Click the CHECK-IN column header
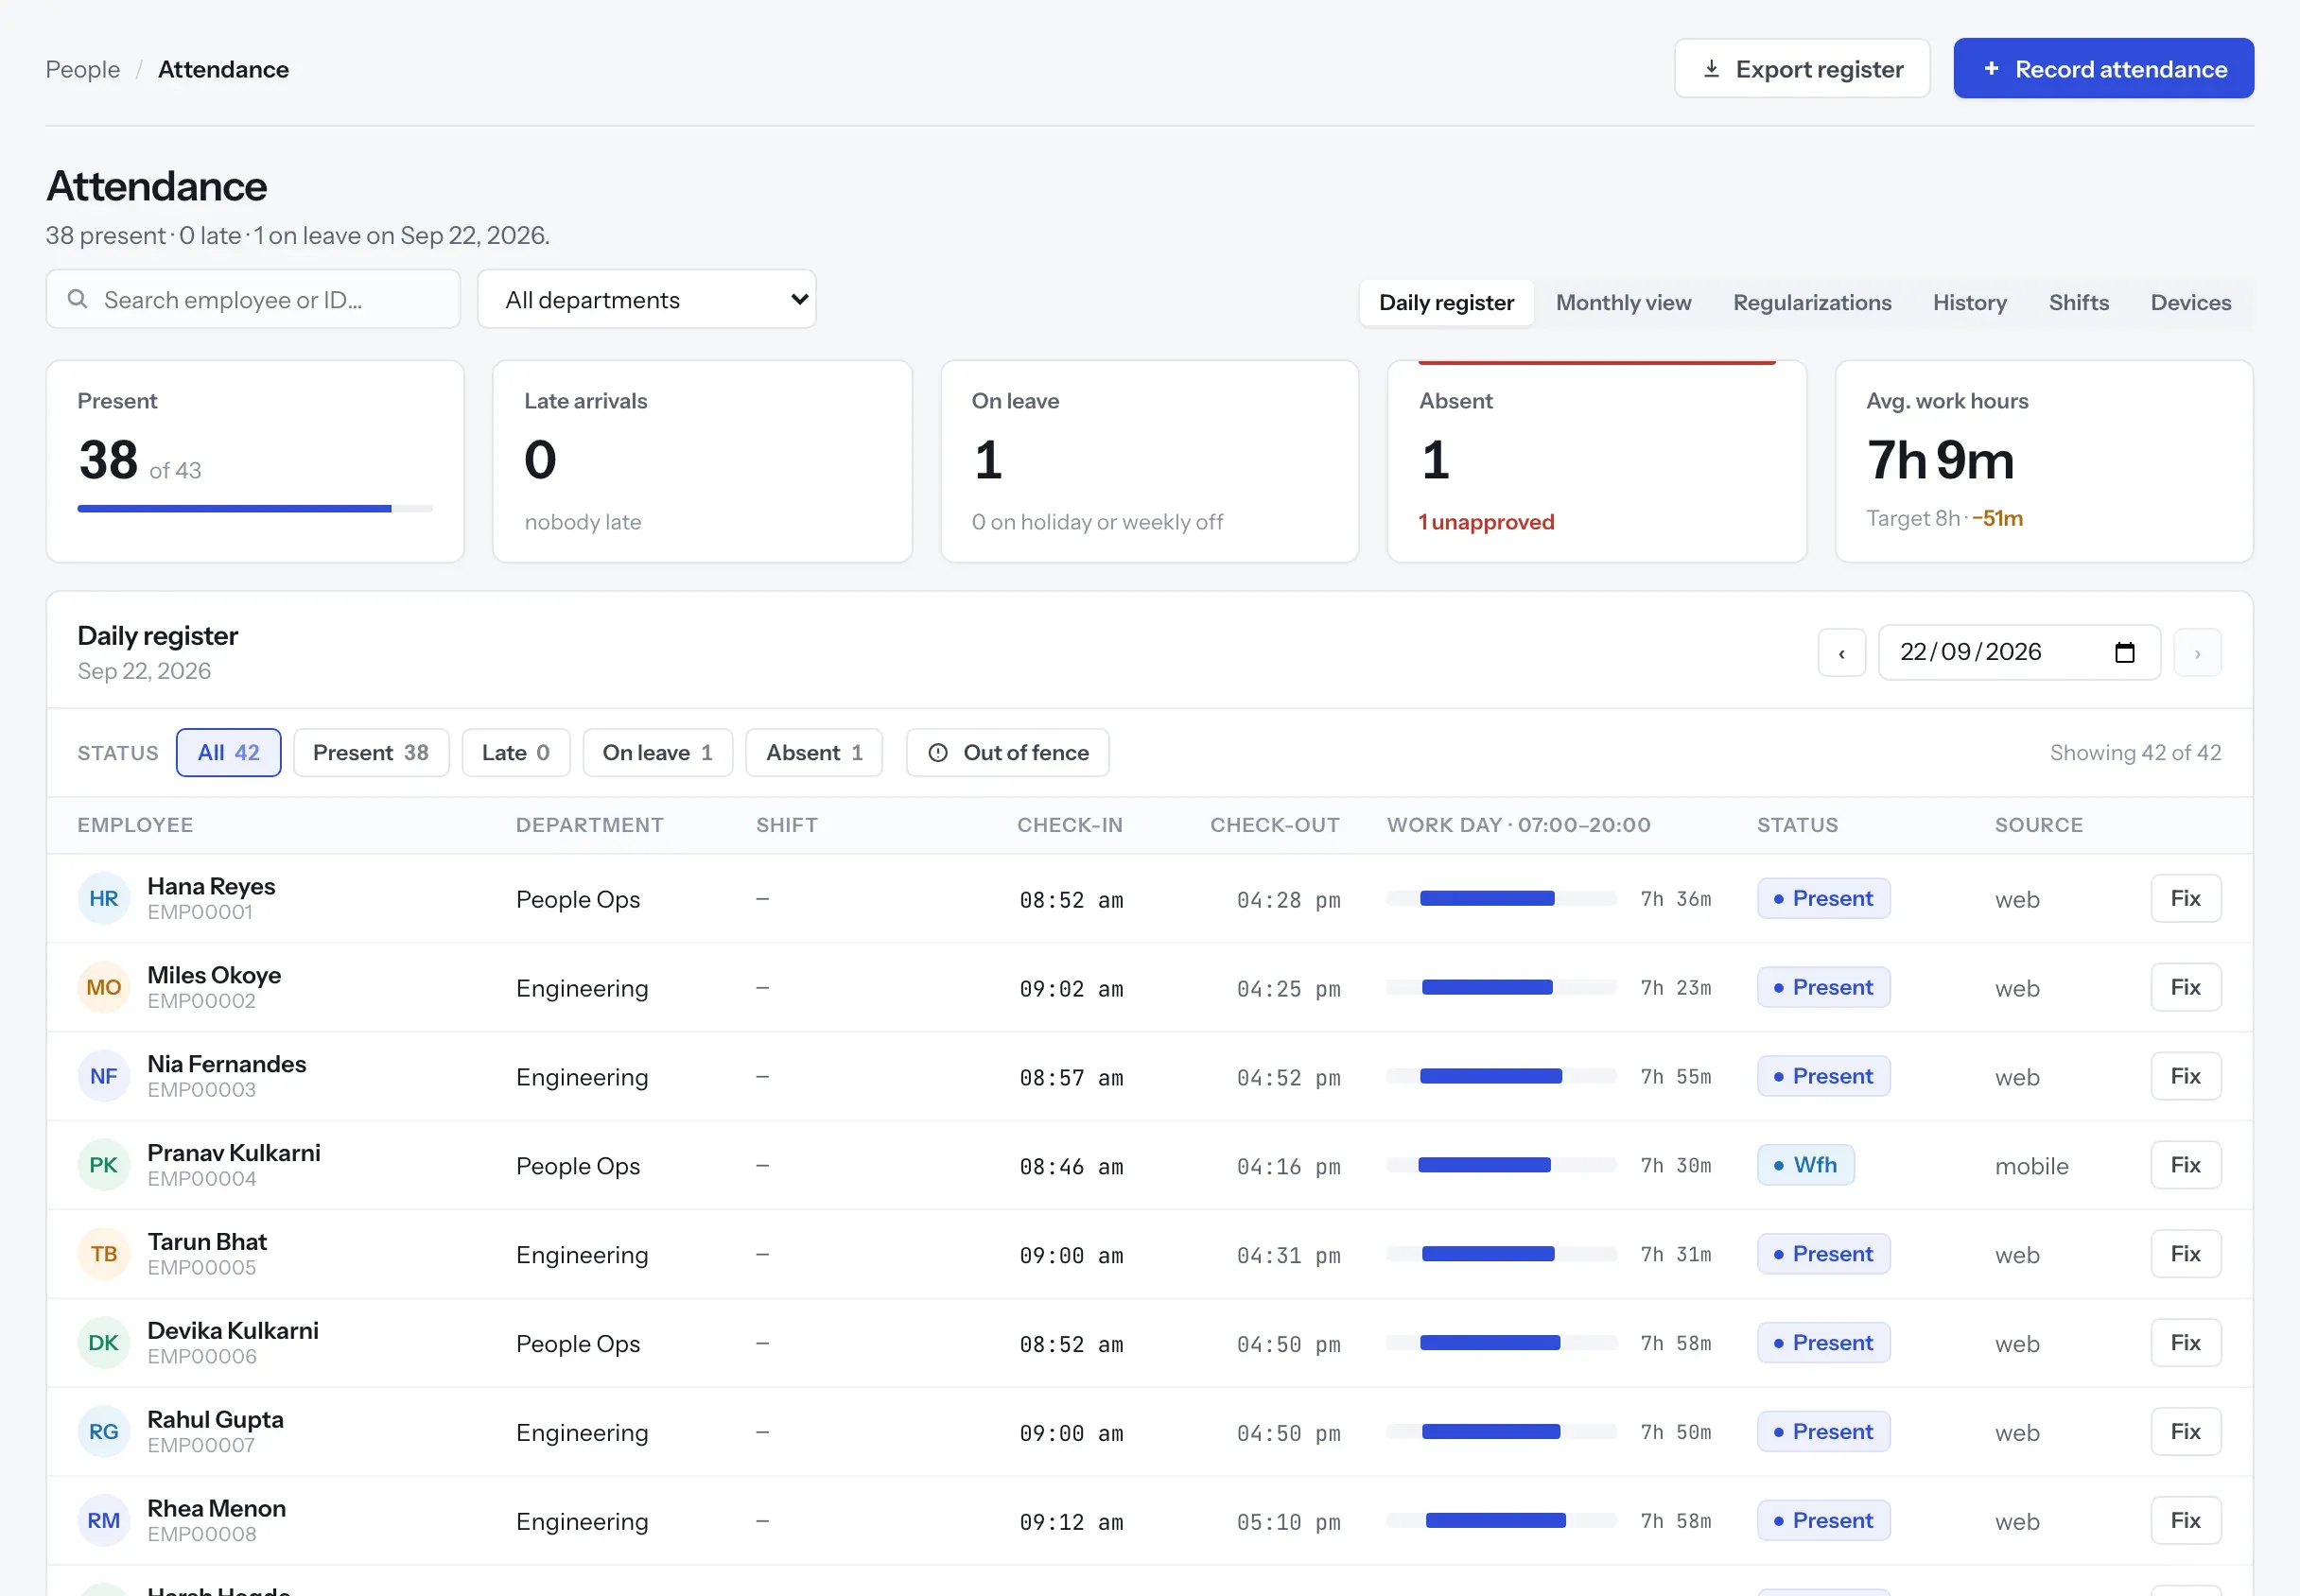The image size is (2300, 1596). tap(1070, 825)
